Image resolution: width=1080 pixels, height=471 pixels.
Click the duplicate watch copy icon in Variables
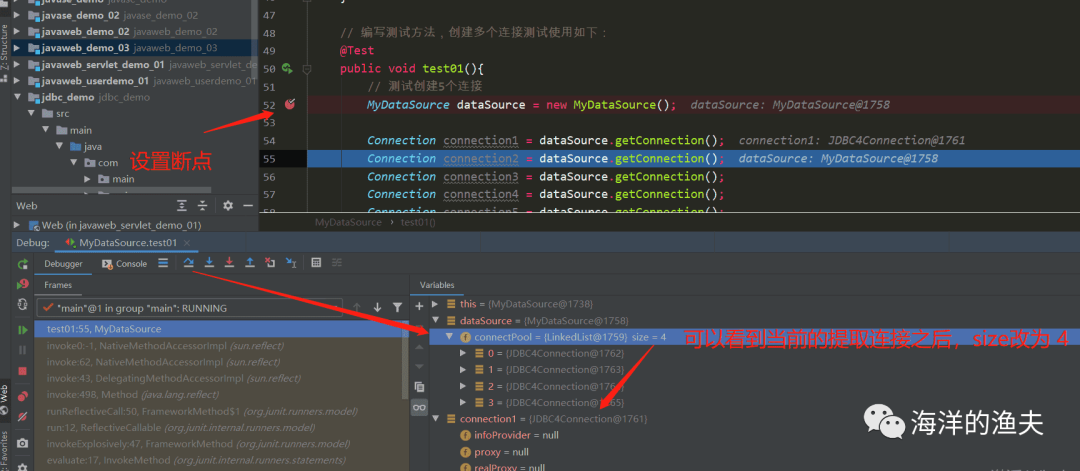[419, 387]
